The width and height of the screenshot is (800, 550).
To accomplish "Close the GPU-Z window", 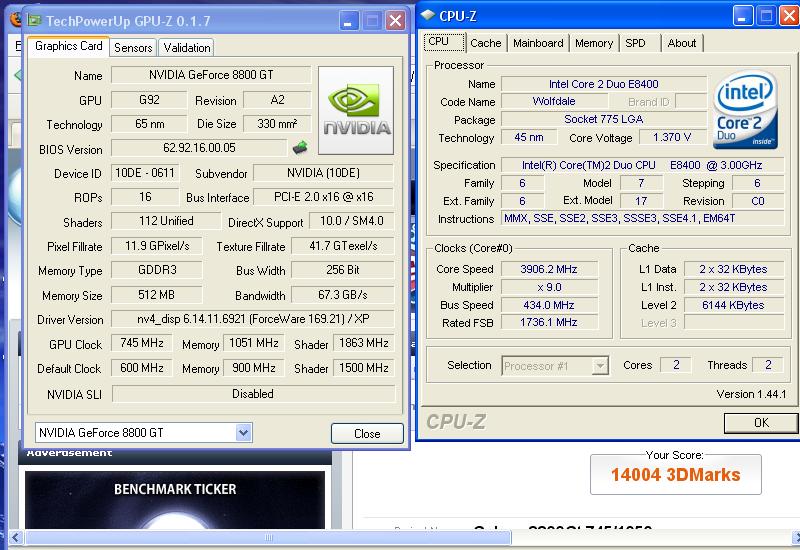I will pos(395,21).
